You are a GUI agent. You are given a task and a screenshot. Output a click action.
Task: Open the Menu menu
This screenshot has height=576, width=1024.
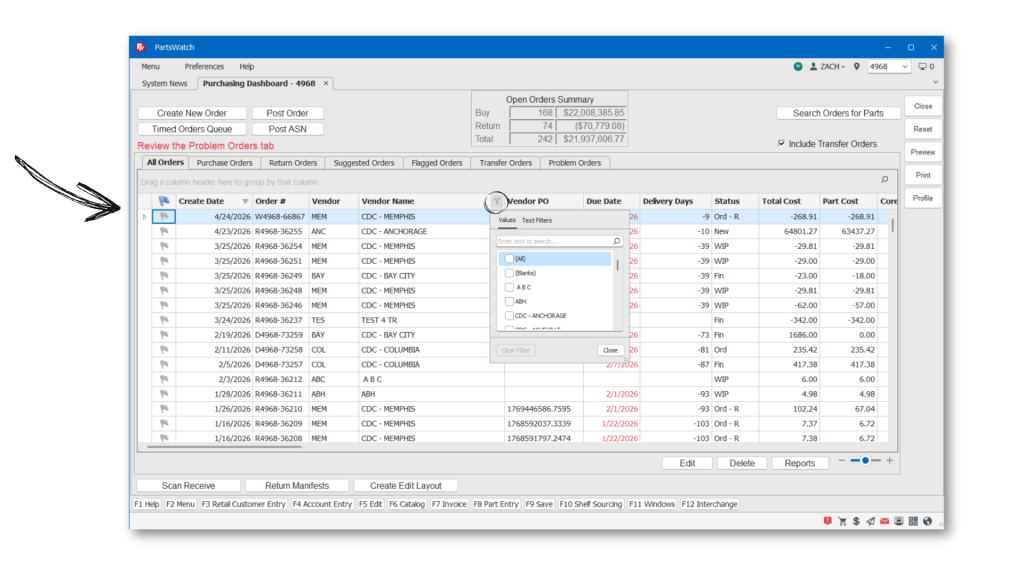tap(150, 67)
